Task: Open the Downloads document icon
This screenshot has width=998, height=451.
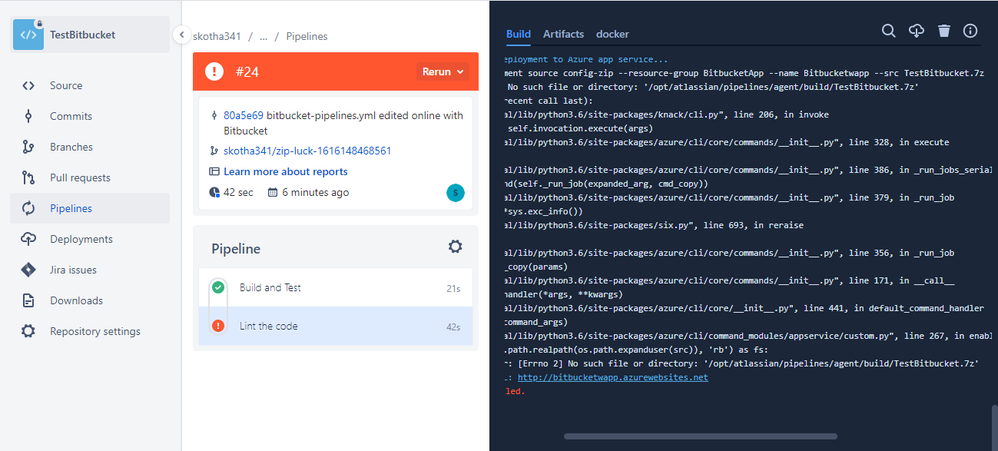Action: 28,300
